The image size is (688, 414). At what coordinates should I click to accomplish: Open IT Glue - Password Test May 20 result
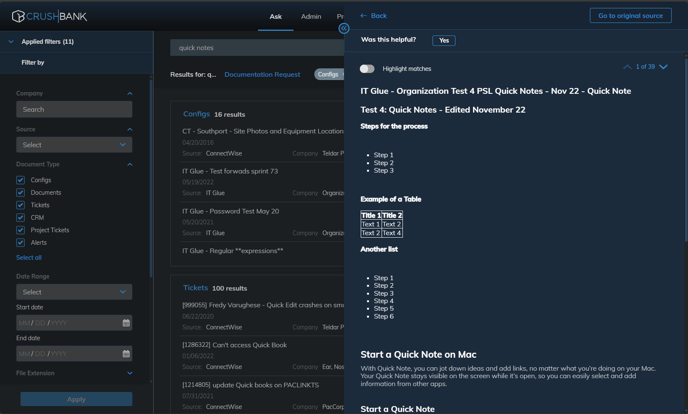pos(230,211)
